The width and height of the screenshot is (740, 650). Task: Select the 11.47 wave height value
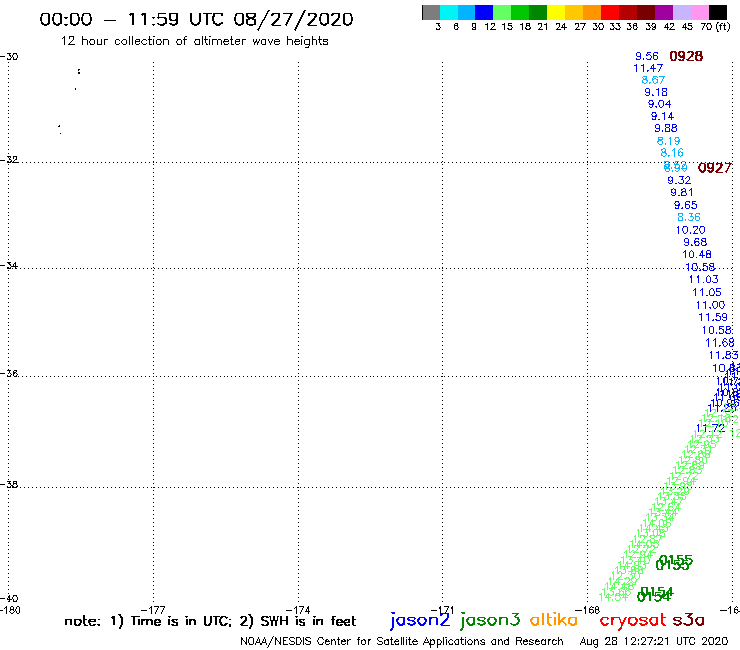(648, 68)
